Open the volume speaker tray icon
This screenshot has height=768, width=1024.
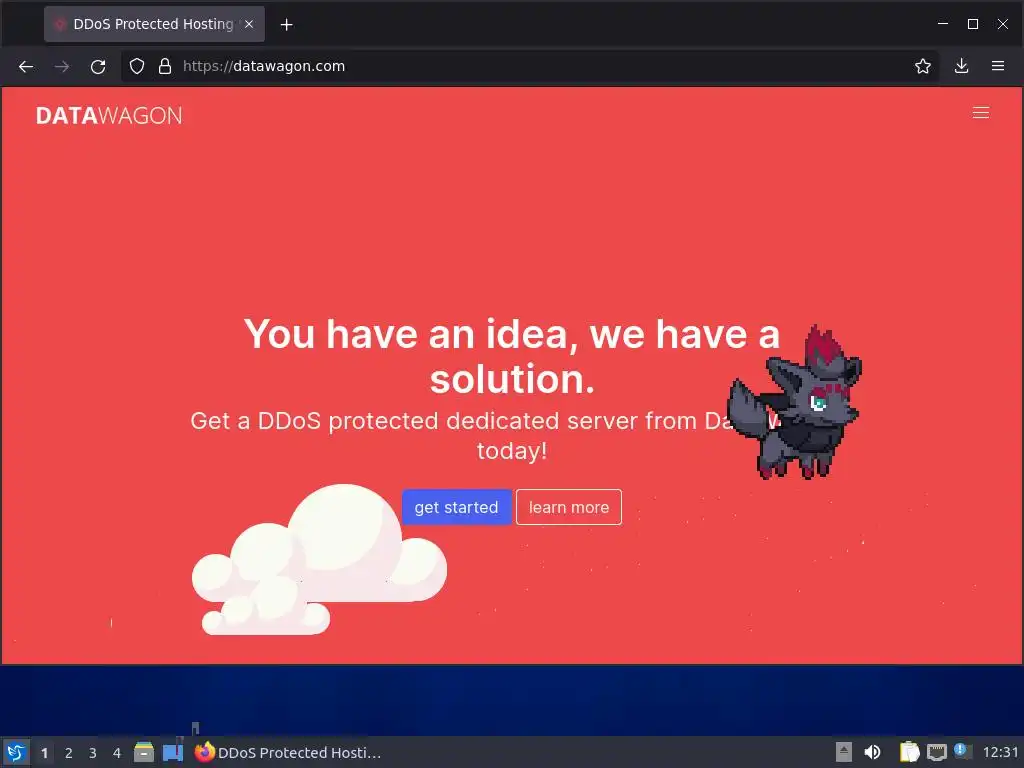coord(872,752)
